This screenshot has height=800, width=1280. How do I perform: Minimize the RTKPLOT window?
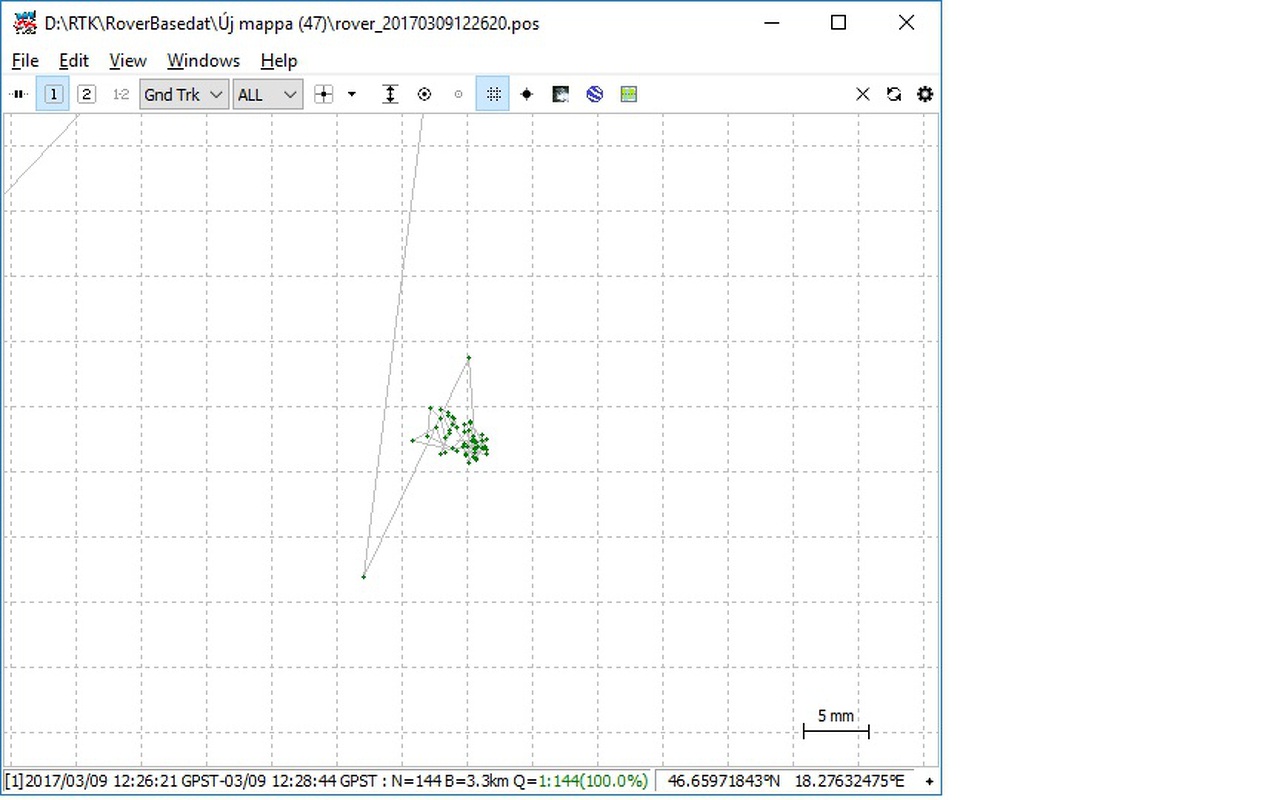coord(772,23)
